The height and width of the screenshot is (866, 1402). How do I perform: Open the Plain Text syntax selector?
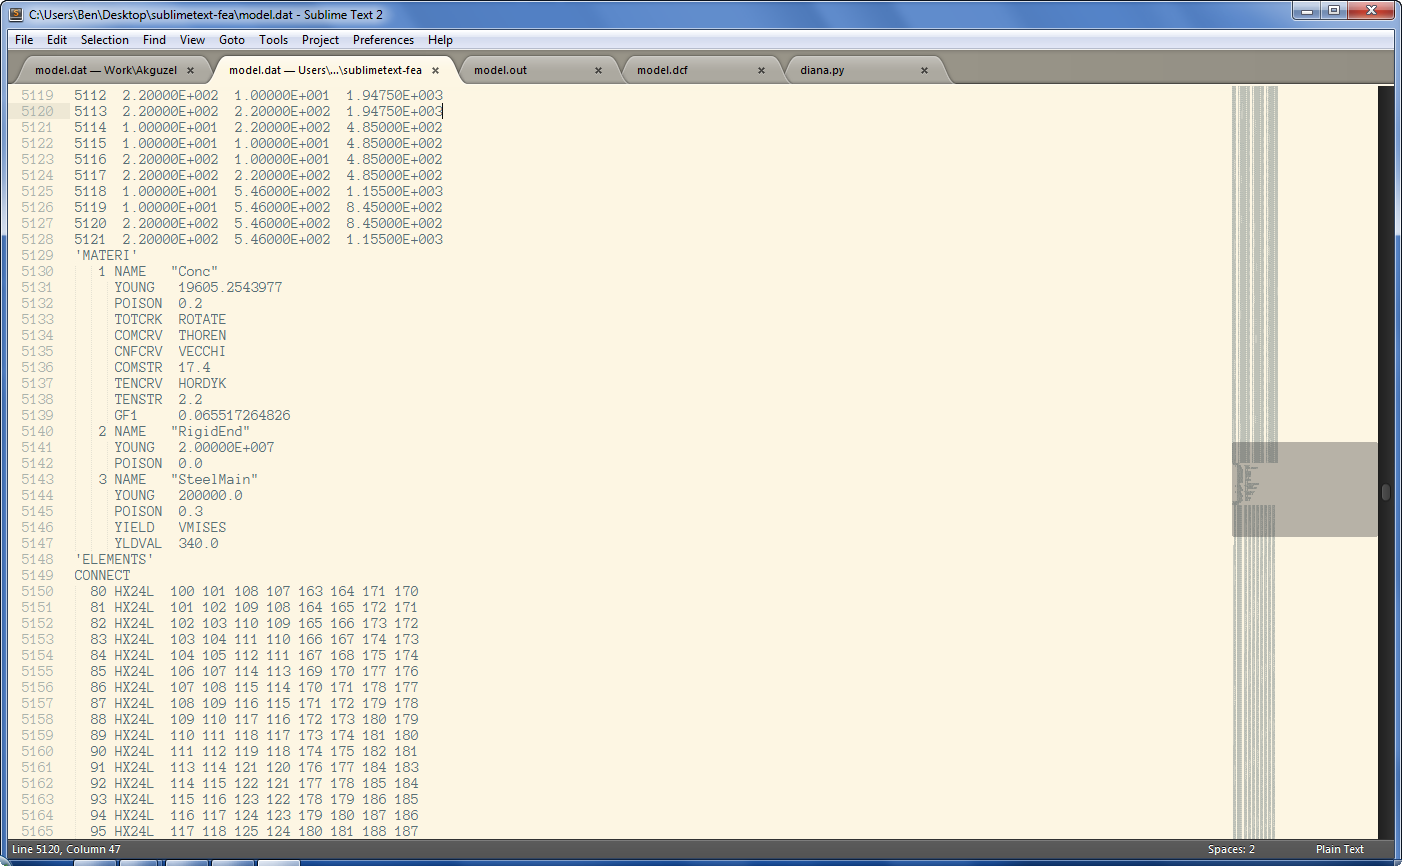1339,849
